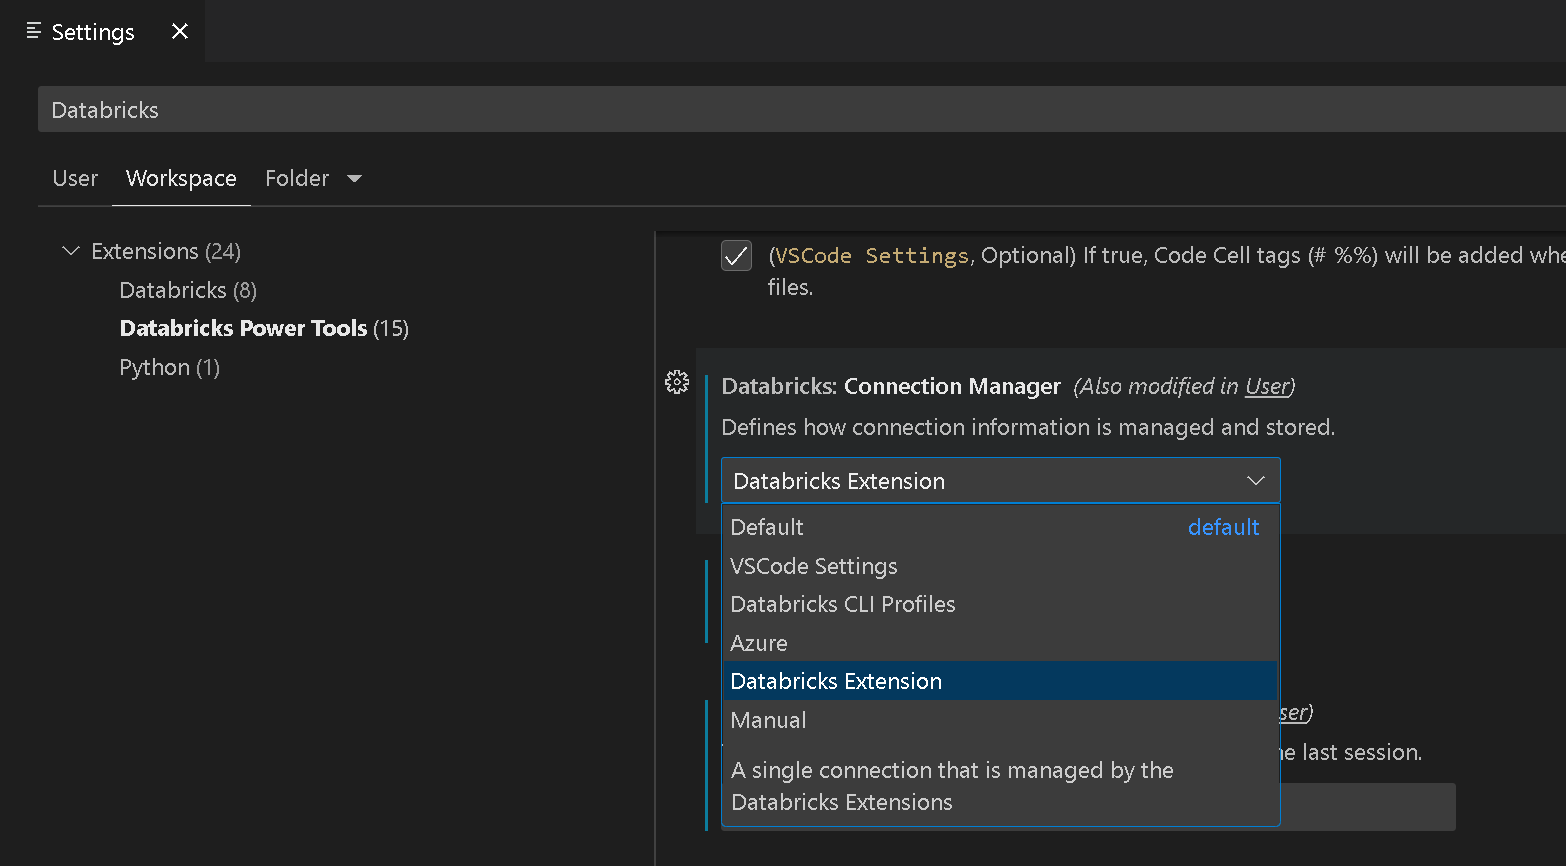Click the blue 'default' label
The height and width of the screenshot is (866, 1566).
pos(1223,527)
